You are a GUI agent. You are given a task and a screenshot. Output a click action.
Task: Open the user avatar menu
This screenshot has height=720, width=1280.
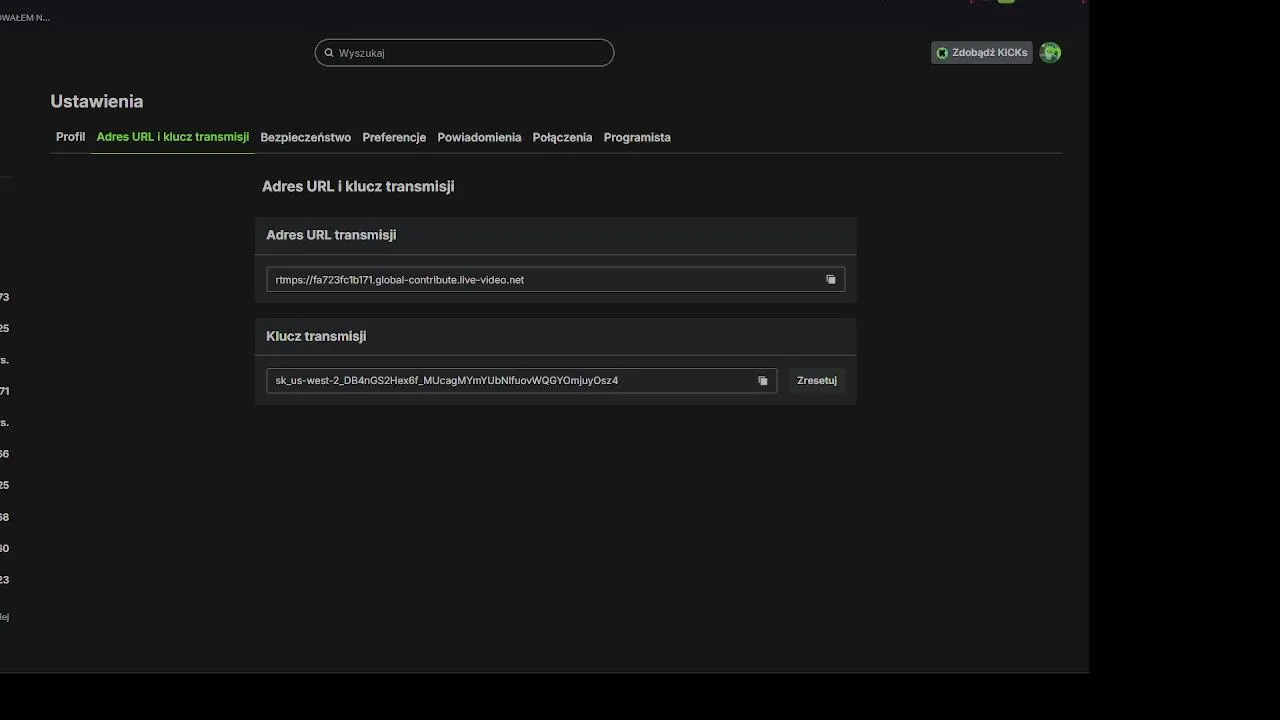[1050, 53]
